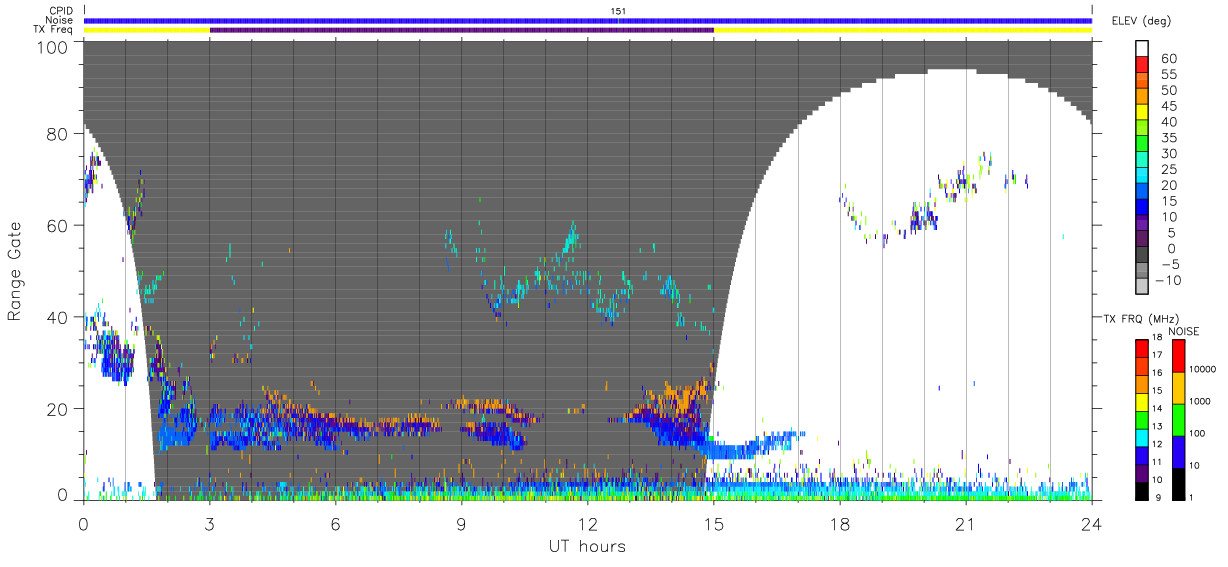Click the "25" label on the ELEV colorbar
Image resolution: width=1228 pixels, height=567 pixels.
point(1168,170)
